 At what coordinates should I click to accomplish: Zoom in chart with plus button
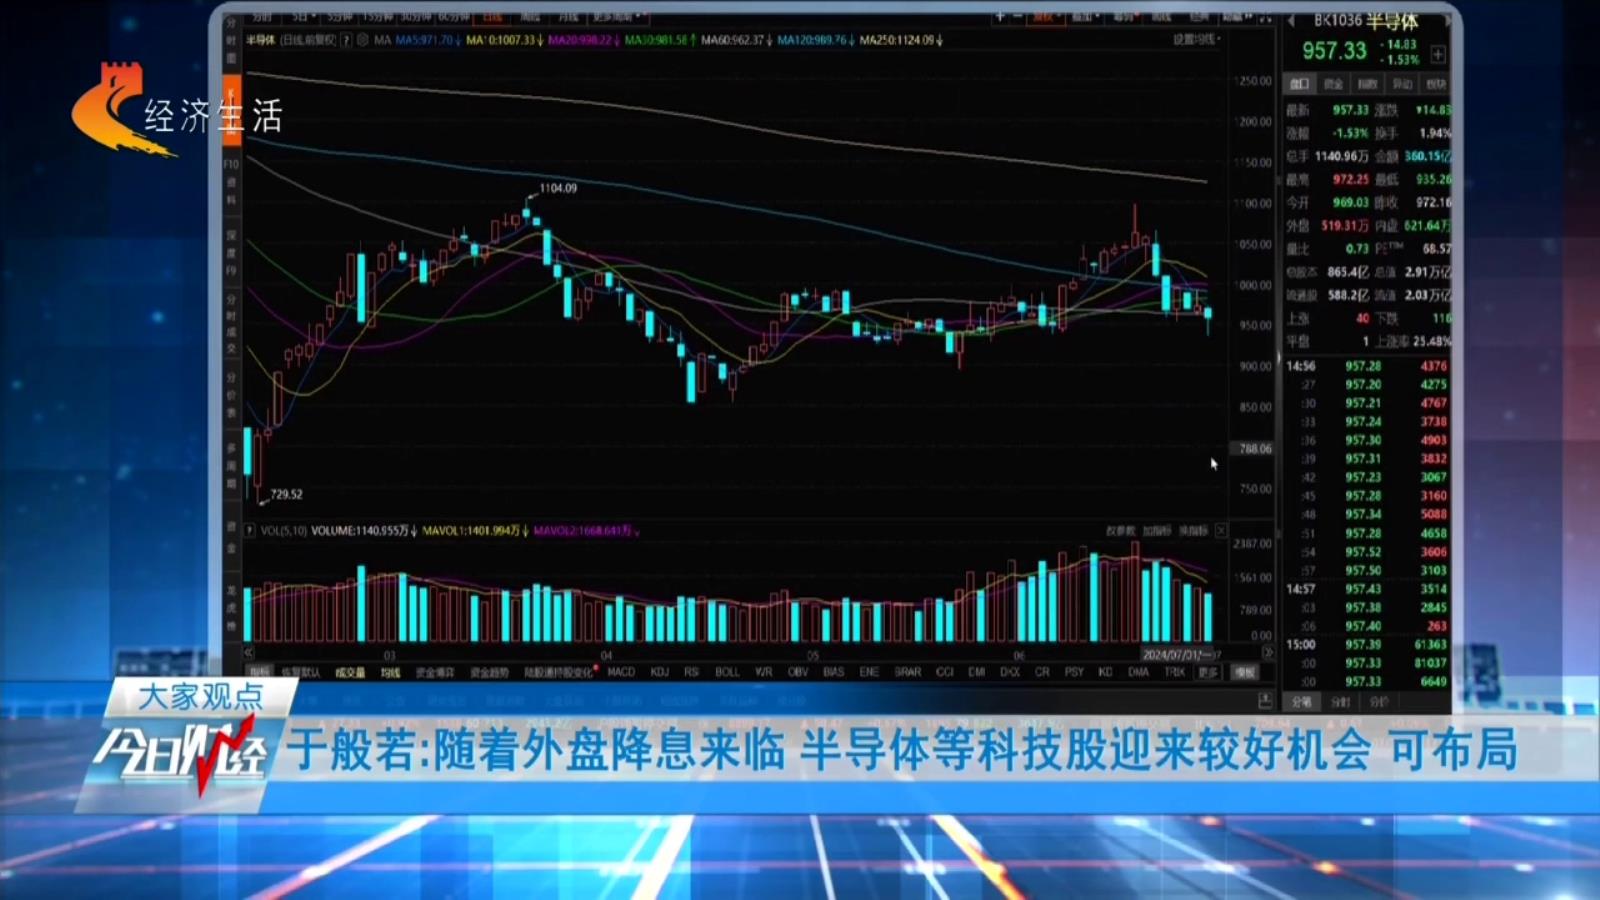999,17
